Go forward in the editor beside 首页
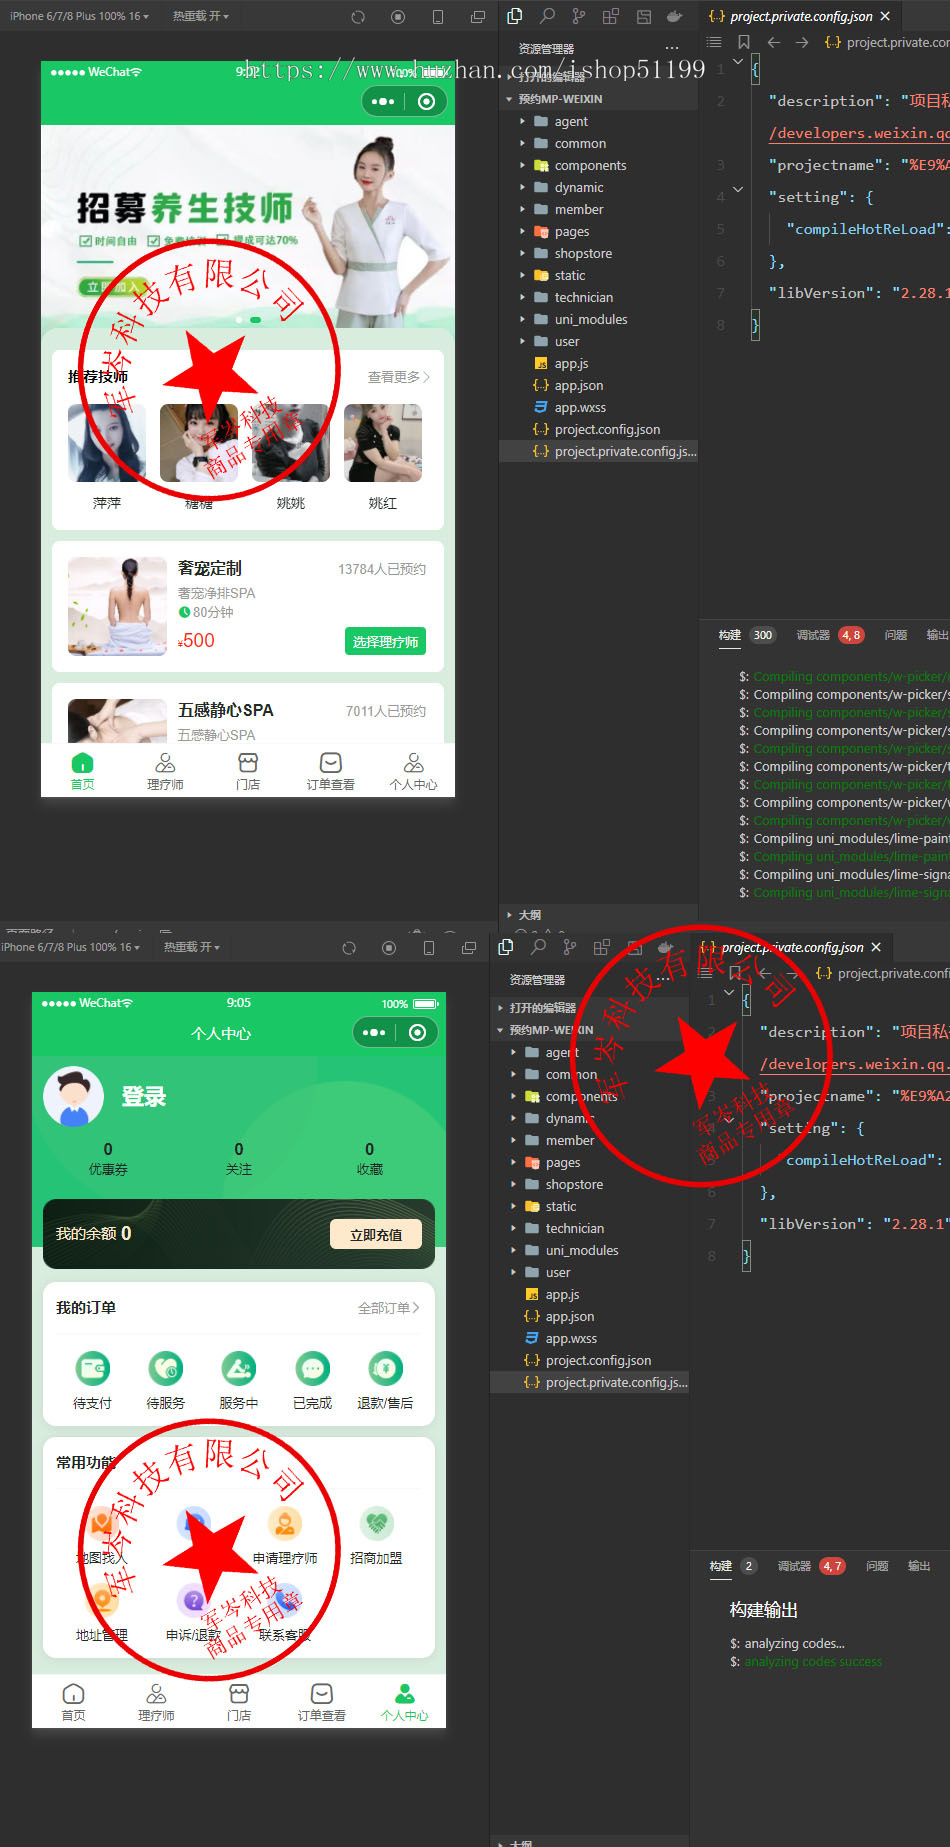This screenshot has height=1847, width=950. click(x=802, y=42)
